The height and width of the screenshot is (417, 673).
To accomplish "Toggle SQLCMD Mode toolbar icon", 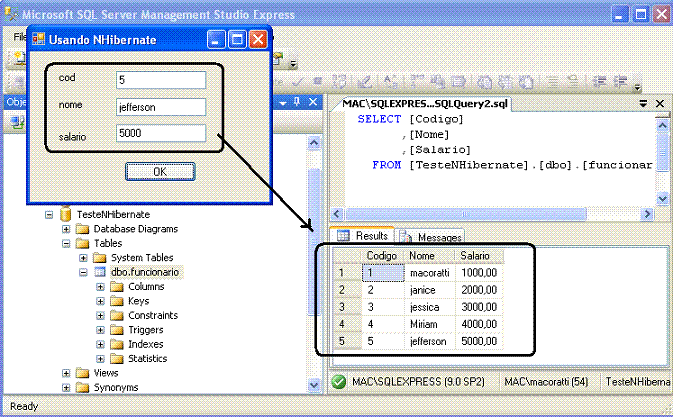I will click(x=458, y=82).
